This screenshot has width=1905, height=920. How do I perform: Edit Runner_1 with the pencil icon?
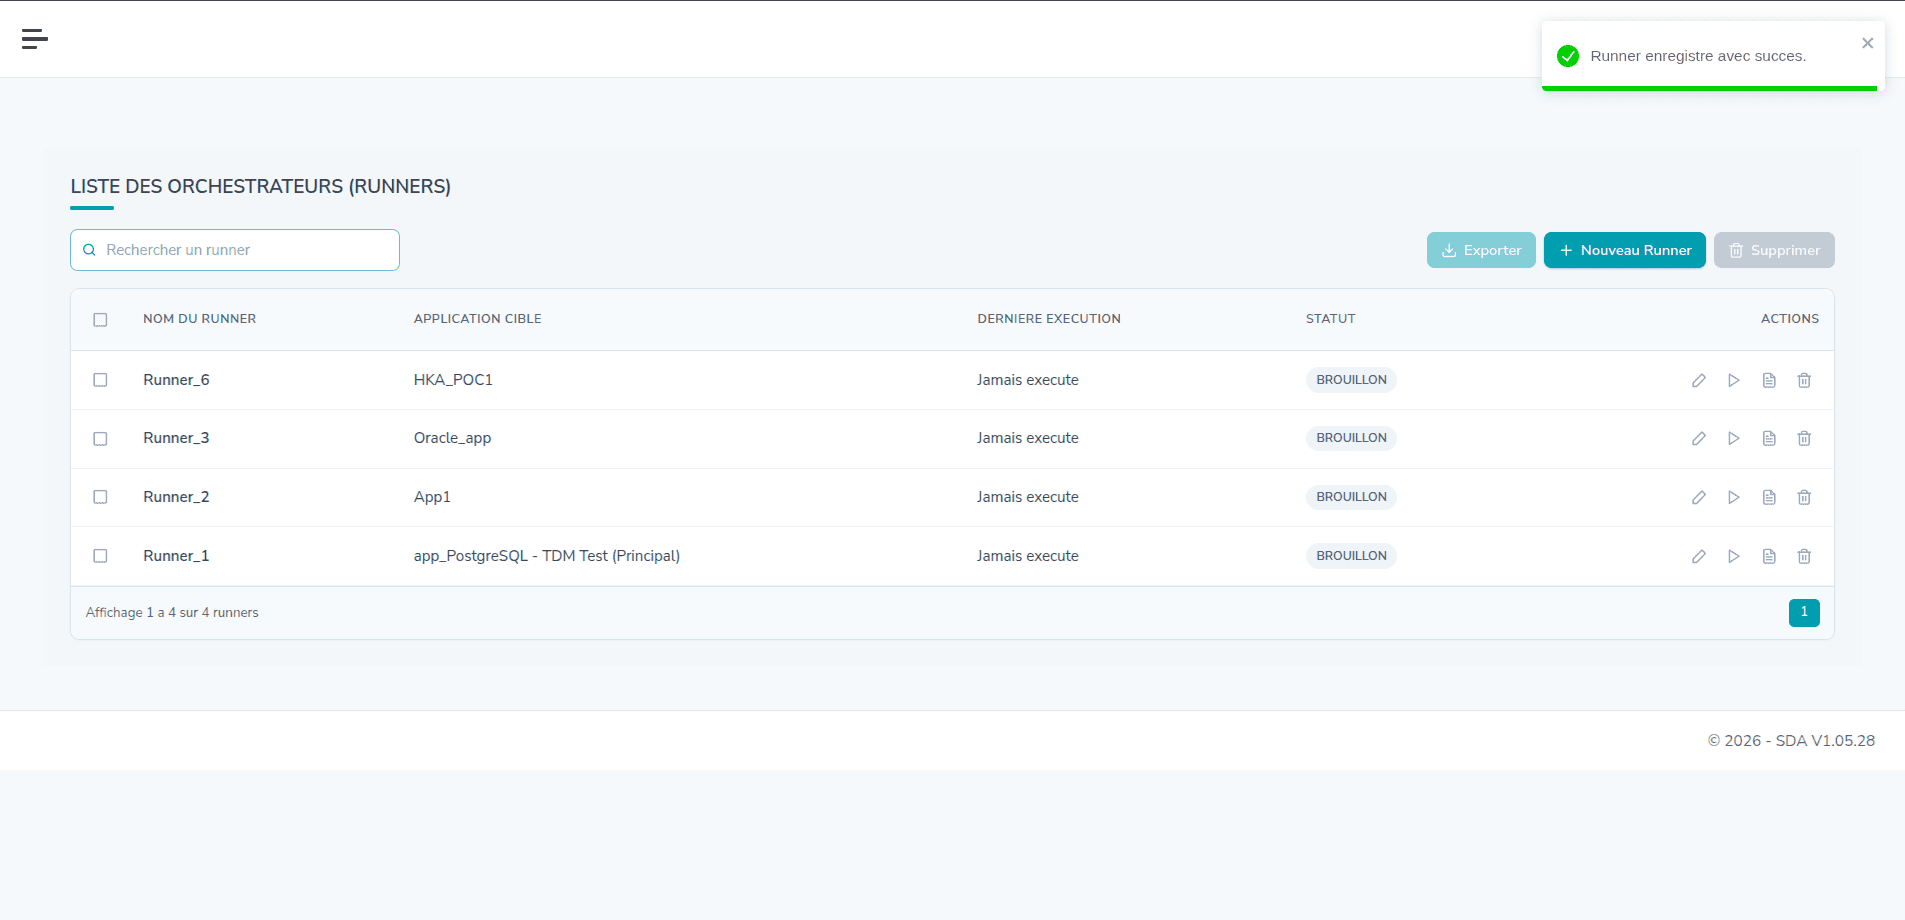tap(1699, 556)
